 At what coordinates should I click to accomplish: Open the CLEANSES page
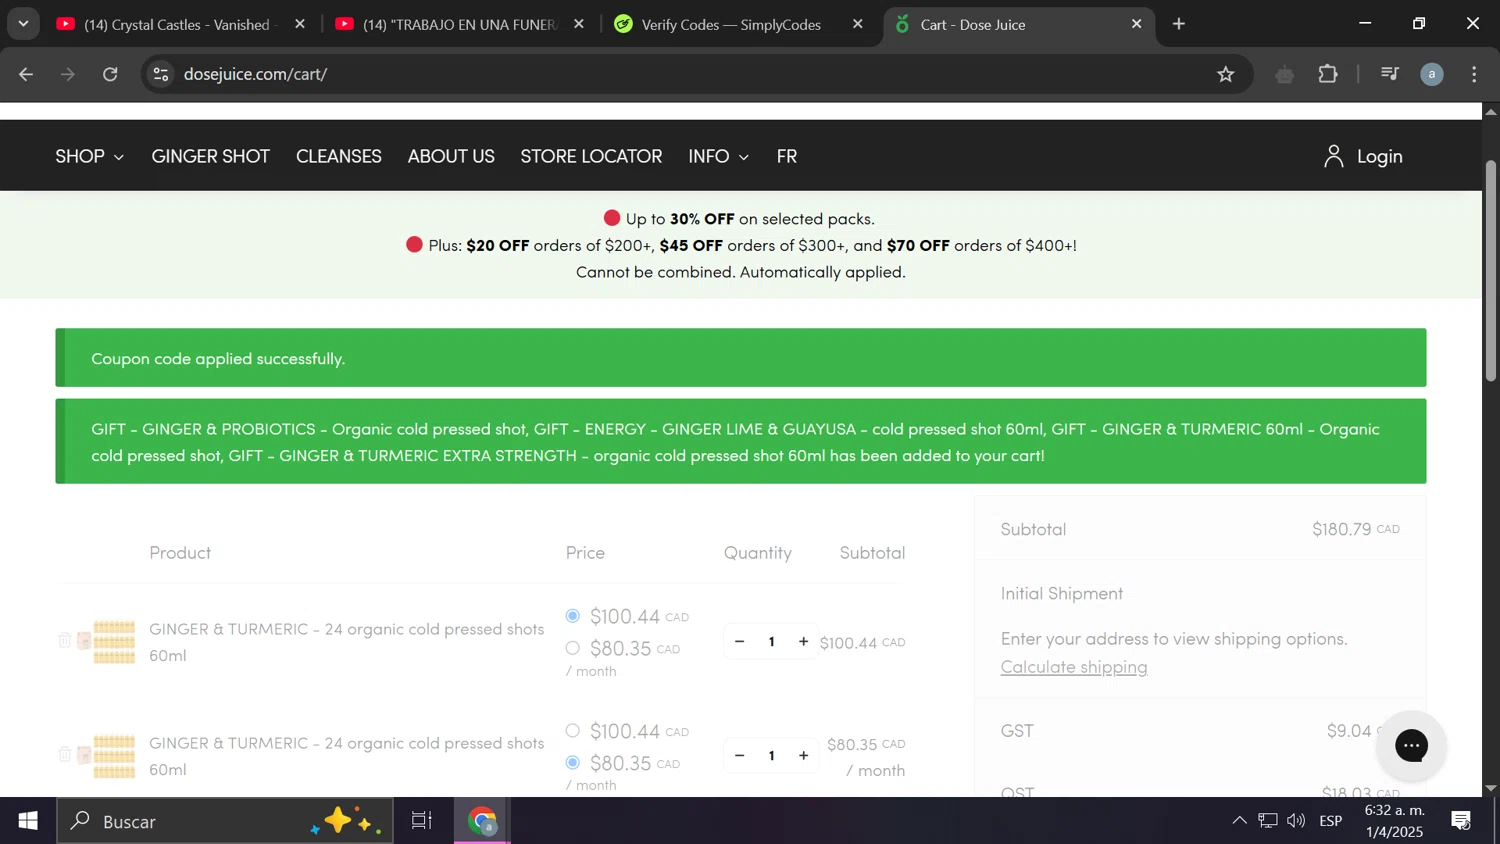pos(339,156)
